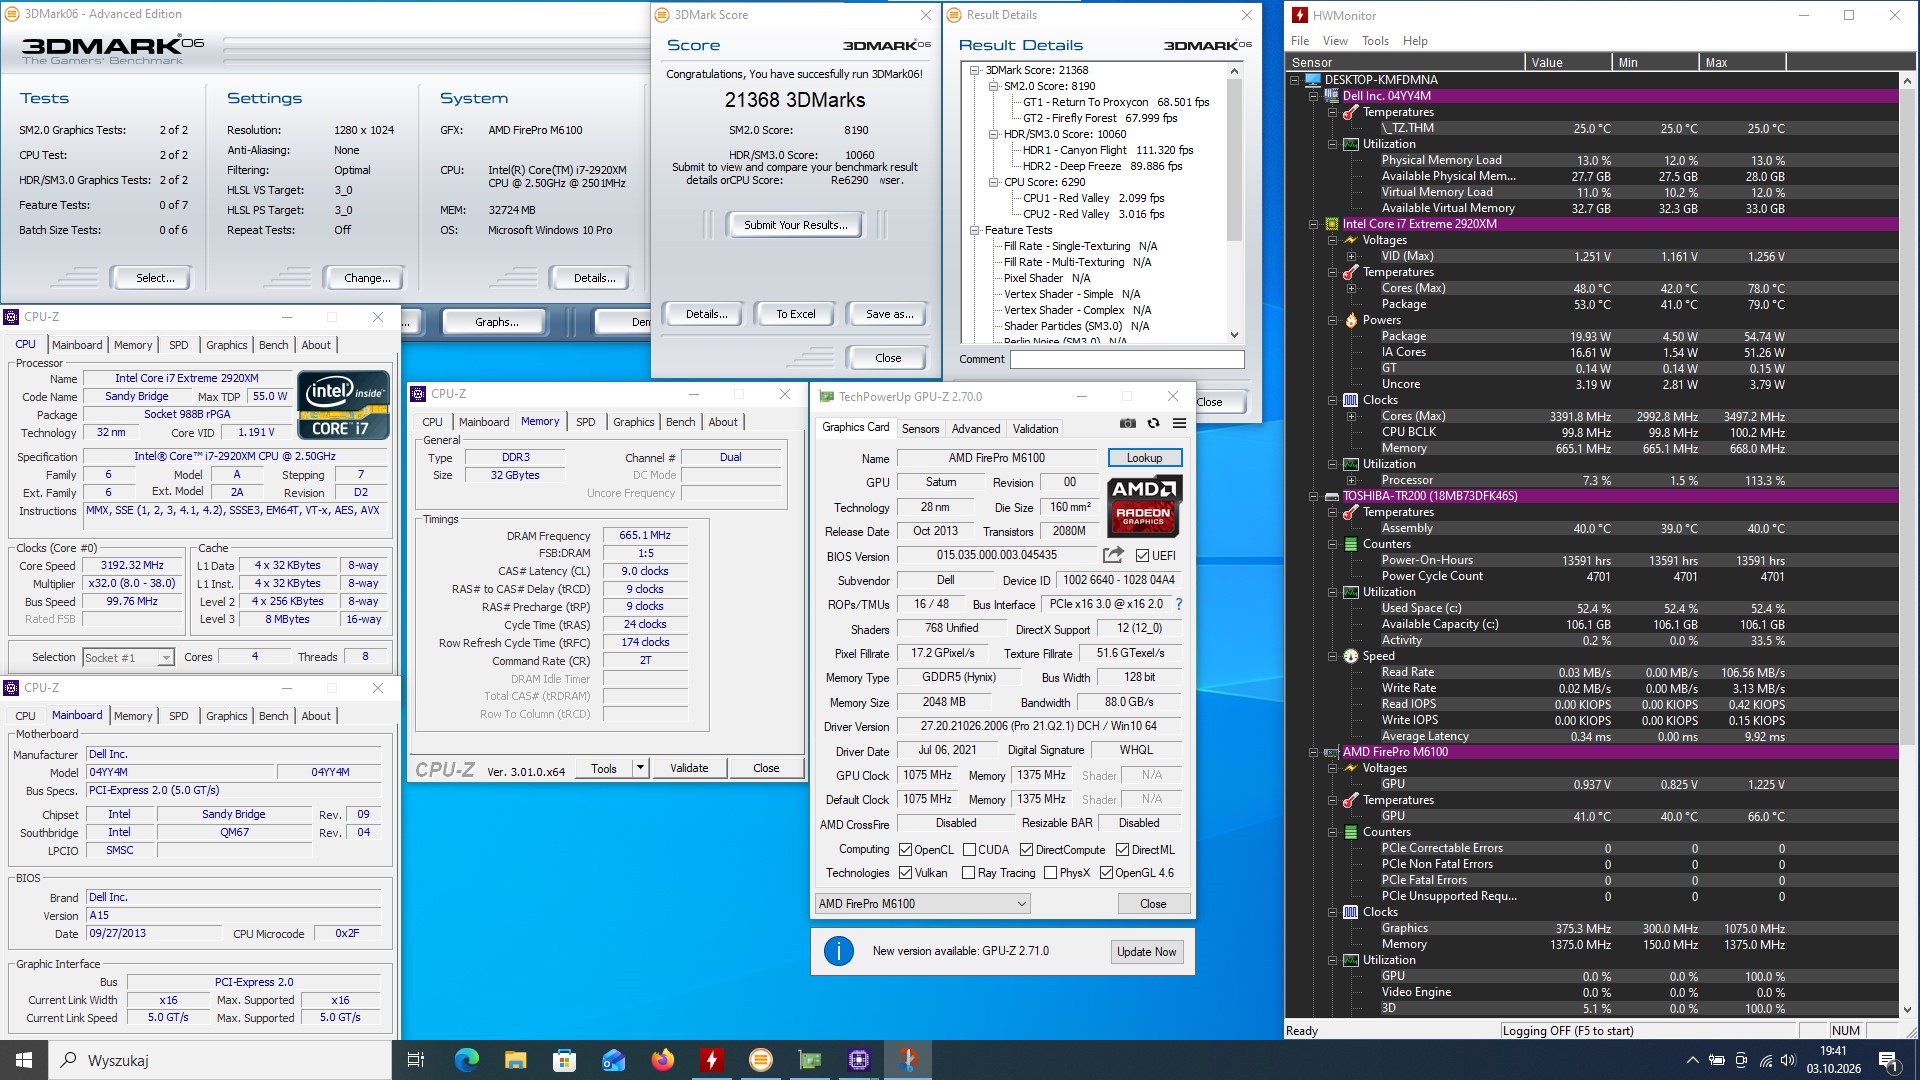Collapse the Intel Core i7 Extreme 2920XM node
The image size is (1920, 1080).
click(x=1313, y=224)
